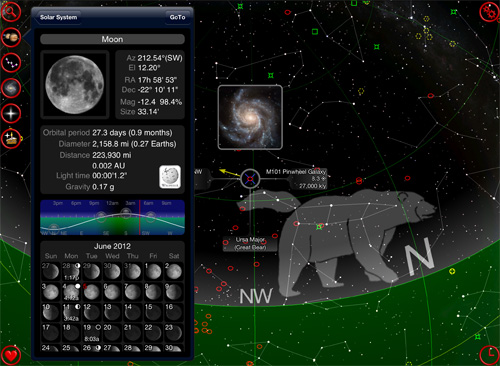Click the Gravity 0.17 g text
Screen dimensions: 500x366
click(90, 187)
